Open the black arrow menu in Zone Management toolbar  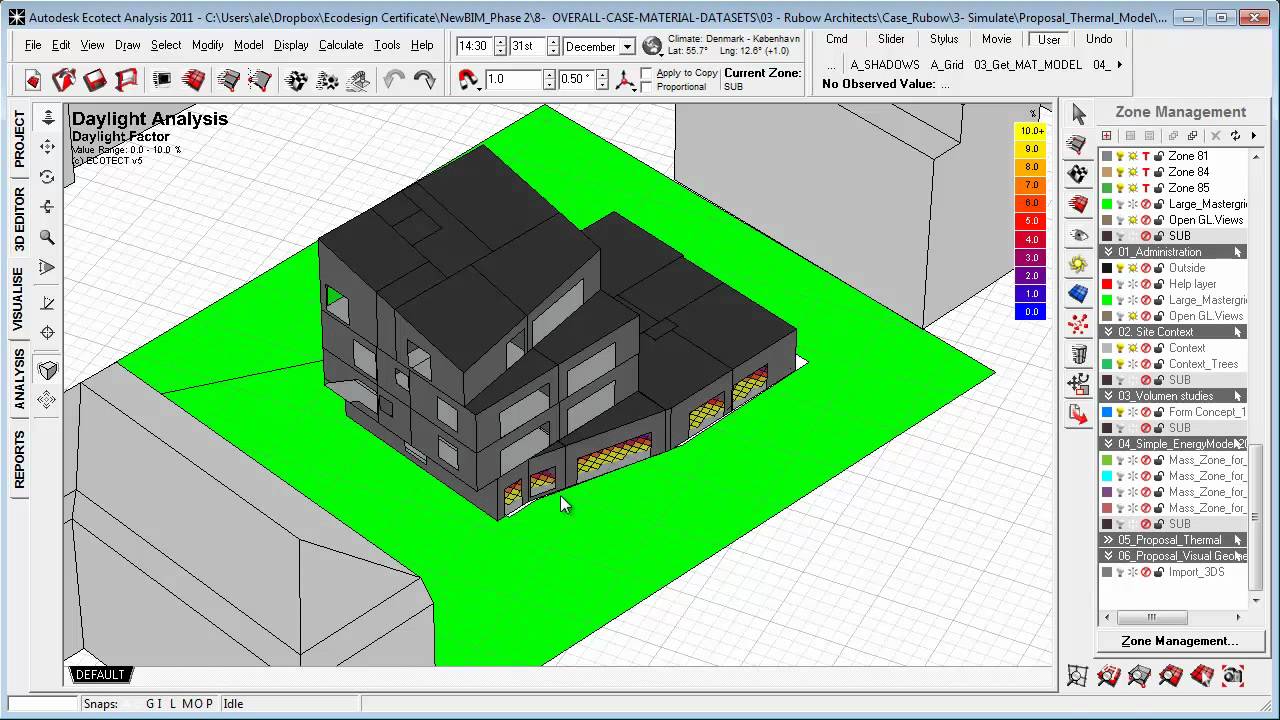point(1253,136)
